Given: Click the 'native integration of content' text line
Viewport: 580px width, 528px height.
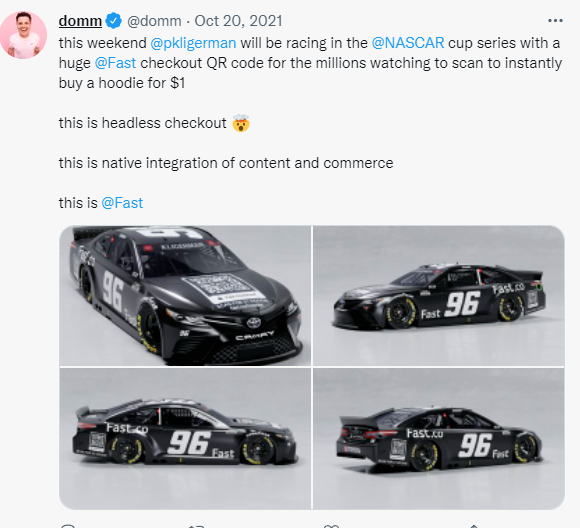Looking at the screenshot, I should 226,163.
